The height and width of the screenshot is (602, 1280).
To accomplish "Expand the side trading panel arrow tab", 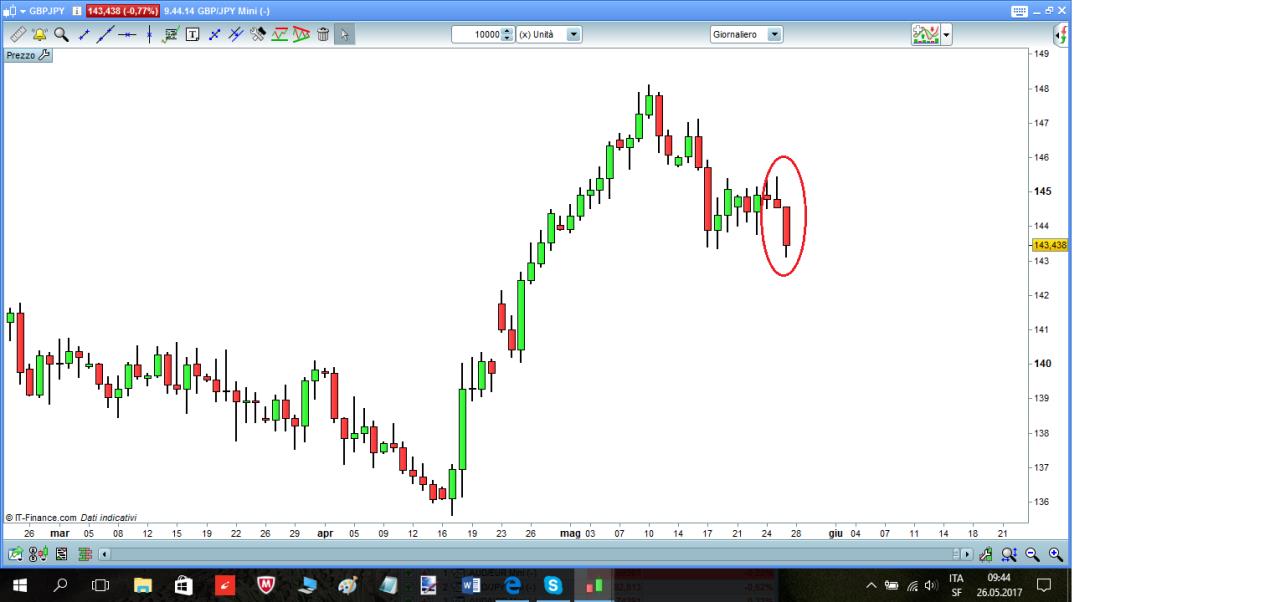I will [1061, 34].
